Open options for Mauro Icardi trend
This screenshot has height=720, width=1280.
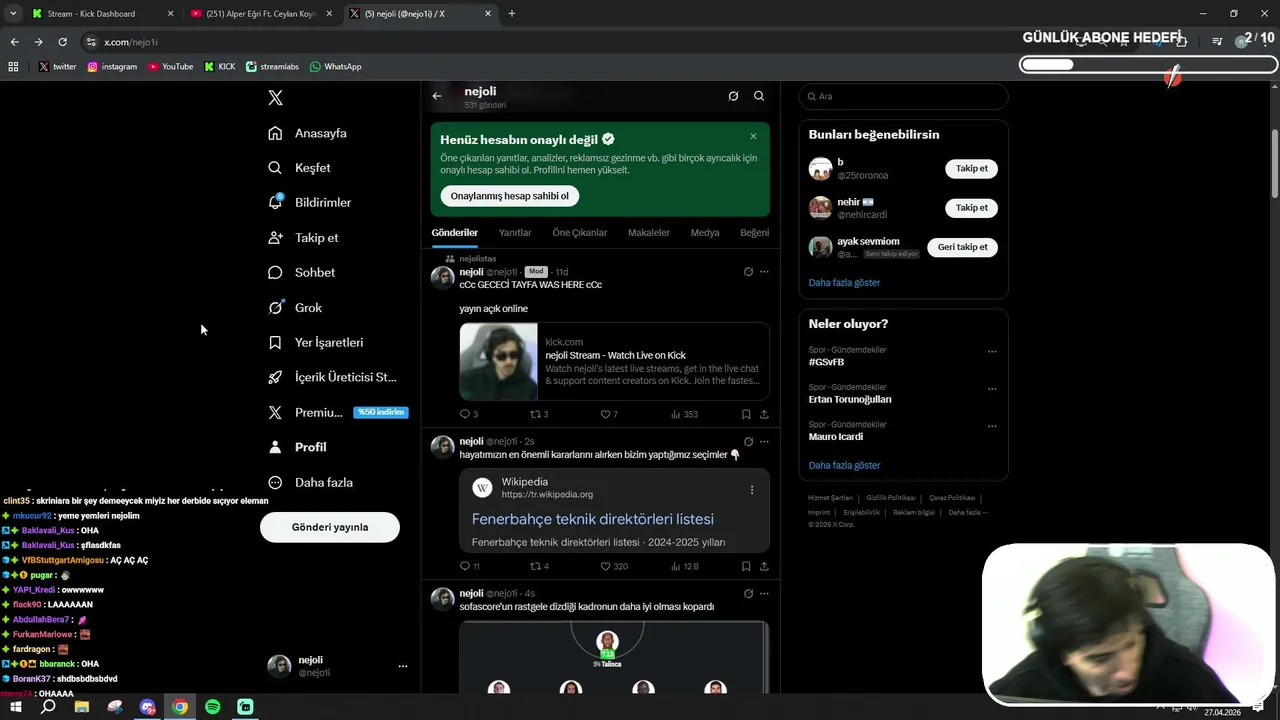pos(992,426)
